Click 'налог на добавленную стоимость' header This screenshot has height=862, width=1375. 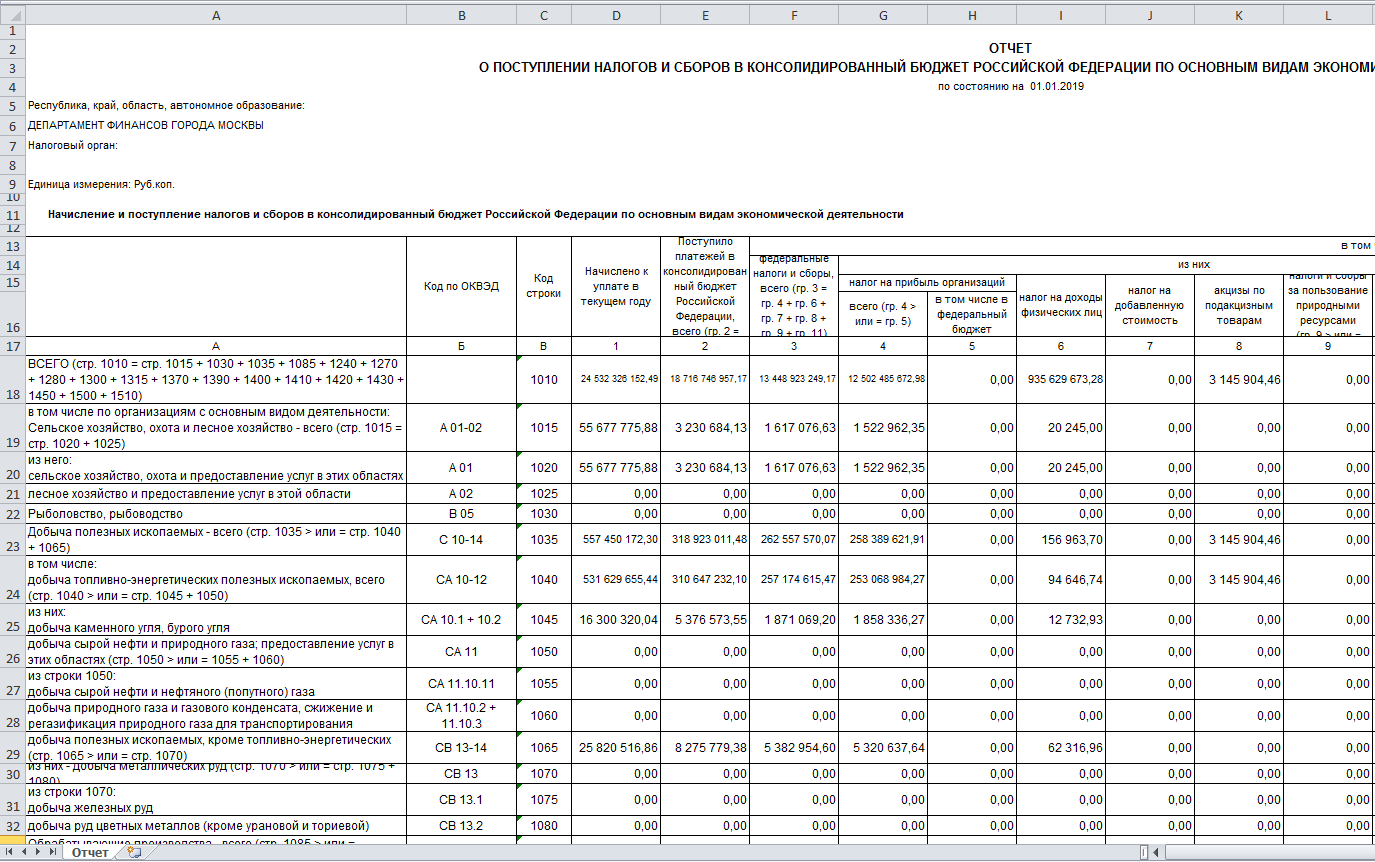point(1150,305)
